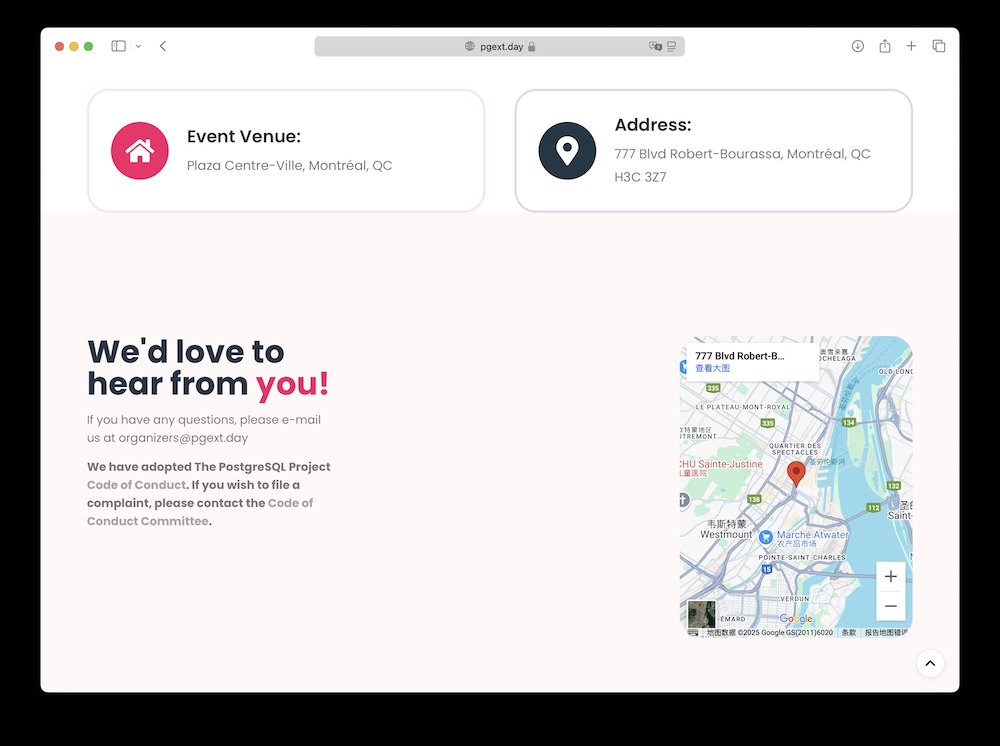Open a new tab with the plus icon
This screenshot has width=1000, height=746.
(x=911, y=46)
